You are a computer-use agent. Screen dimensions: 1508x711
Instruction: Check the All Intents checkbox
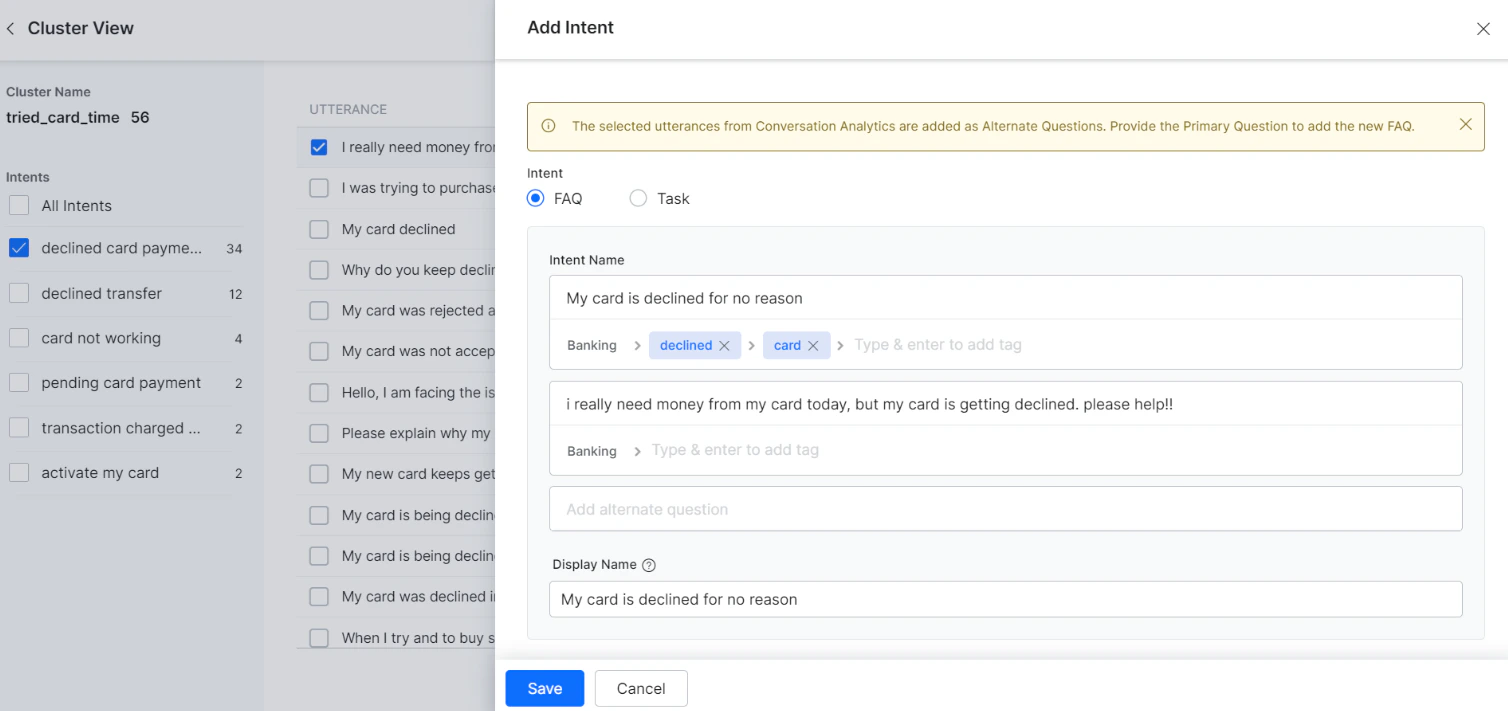coord(17,205)
